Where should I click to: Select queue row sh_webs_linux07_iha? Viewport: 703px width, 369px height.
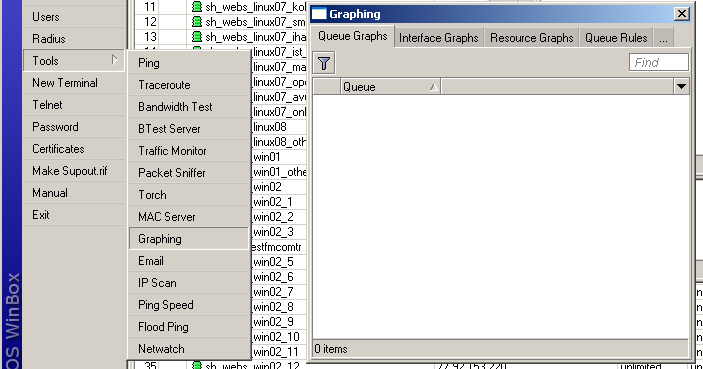pos(256,37)
